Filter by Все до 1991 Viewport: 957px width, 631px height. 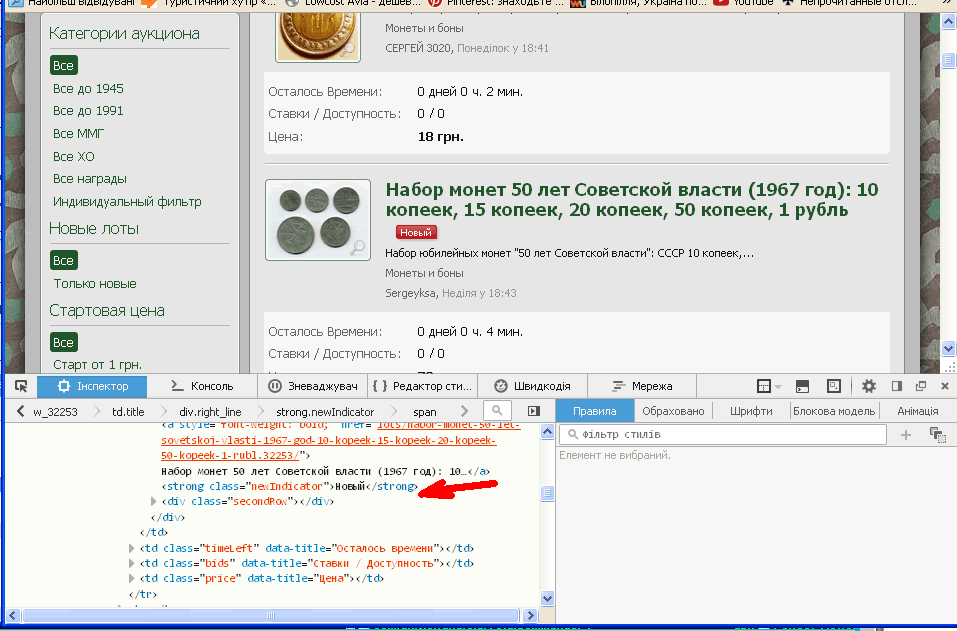[x=88, y=110]
